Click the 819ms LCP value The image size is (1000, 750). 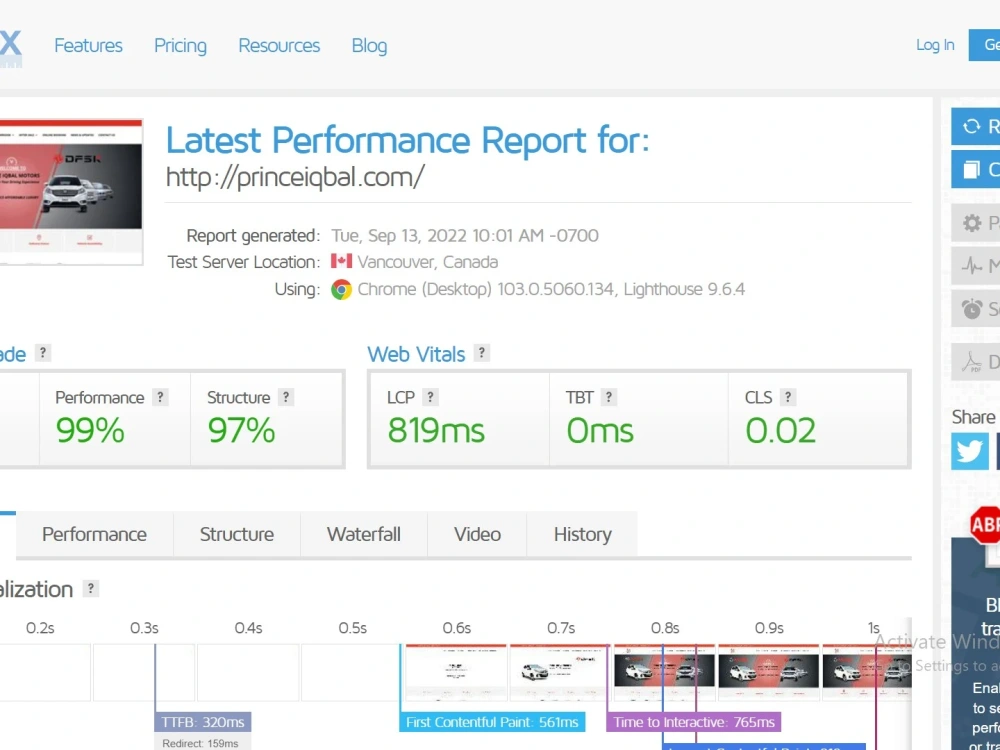click(x=436, y=430)
